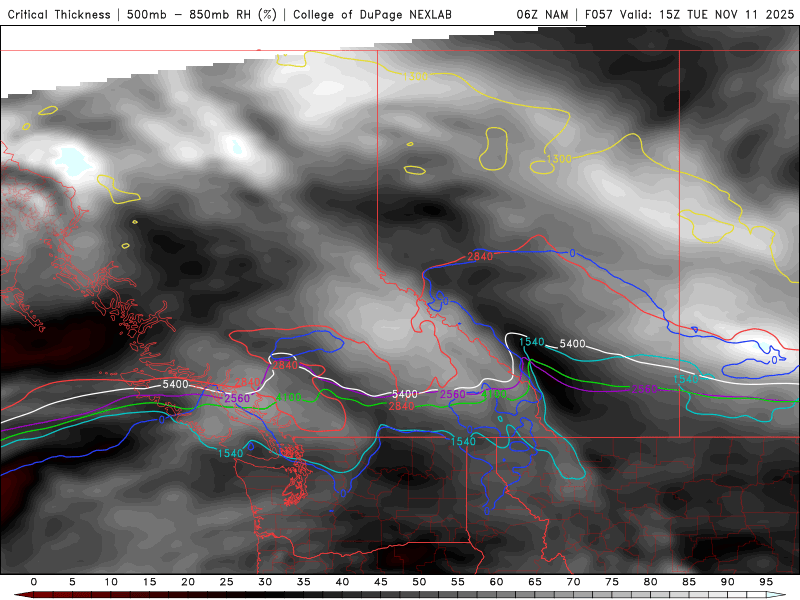Click the "90" RH scale label
This screenshot has width=800, height=600.
coord(728,582)
